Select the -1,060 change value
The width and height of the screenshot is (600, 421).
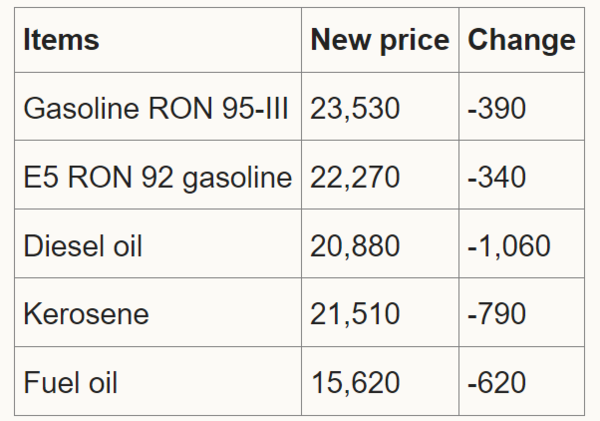509,246
